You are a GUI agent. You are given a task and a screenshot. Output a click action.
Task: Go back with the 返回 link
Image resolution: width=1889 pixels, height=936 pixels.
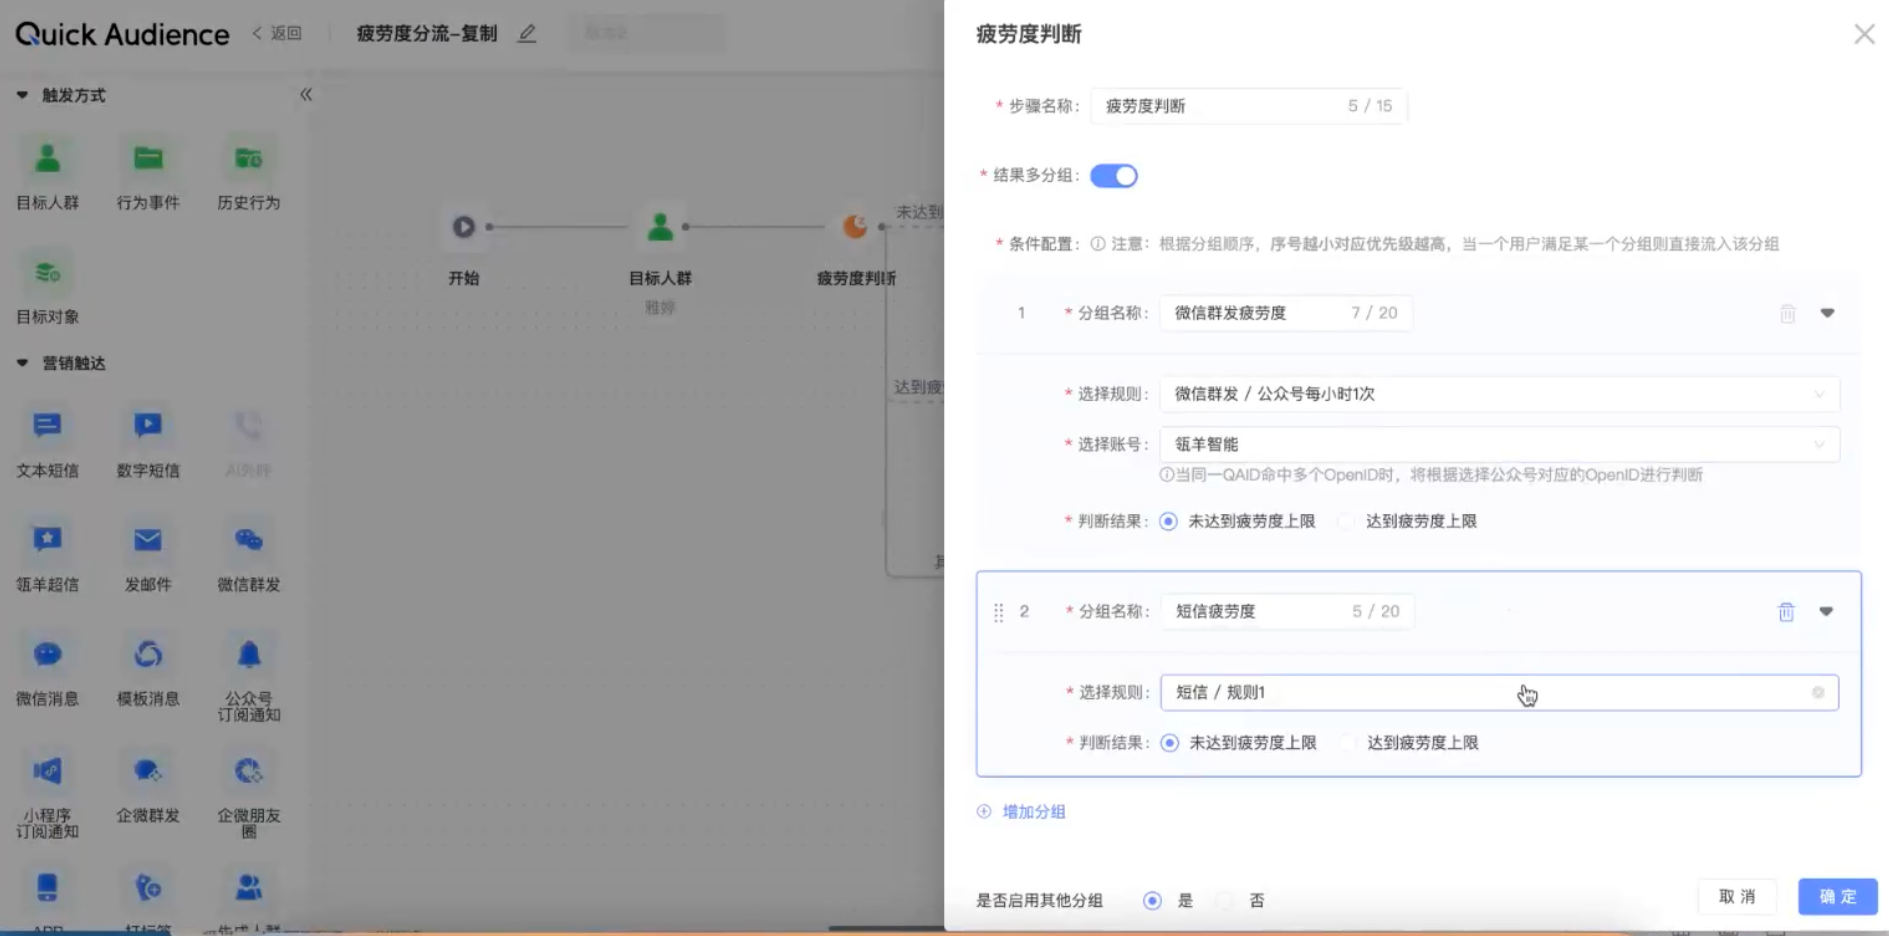tap(277, 34)
